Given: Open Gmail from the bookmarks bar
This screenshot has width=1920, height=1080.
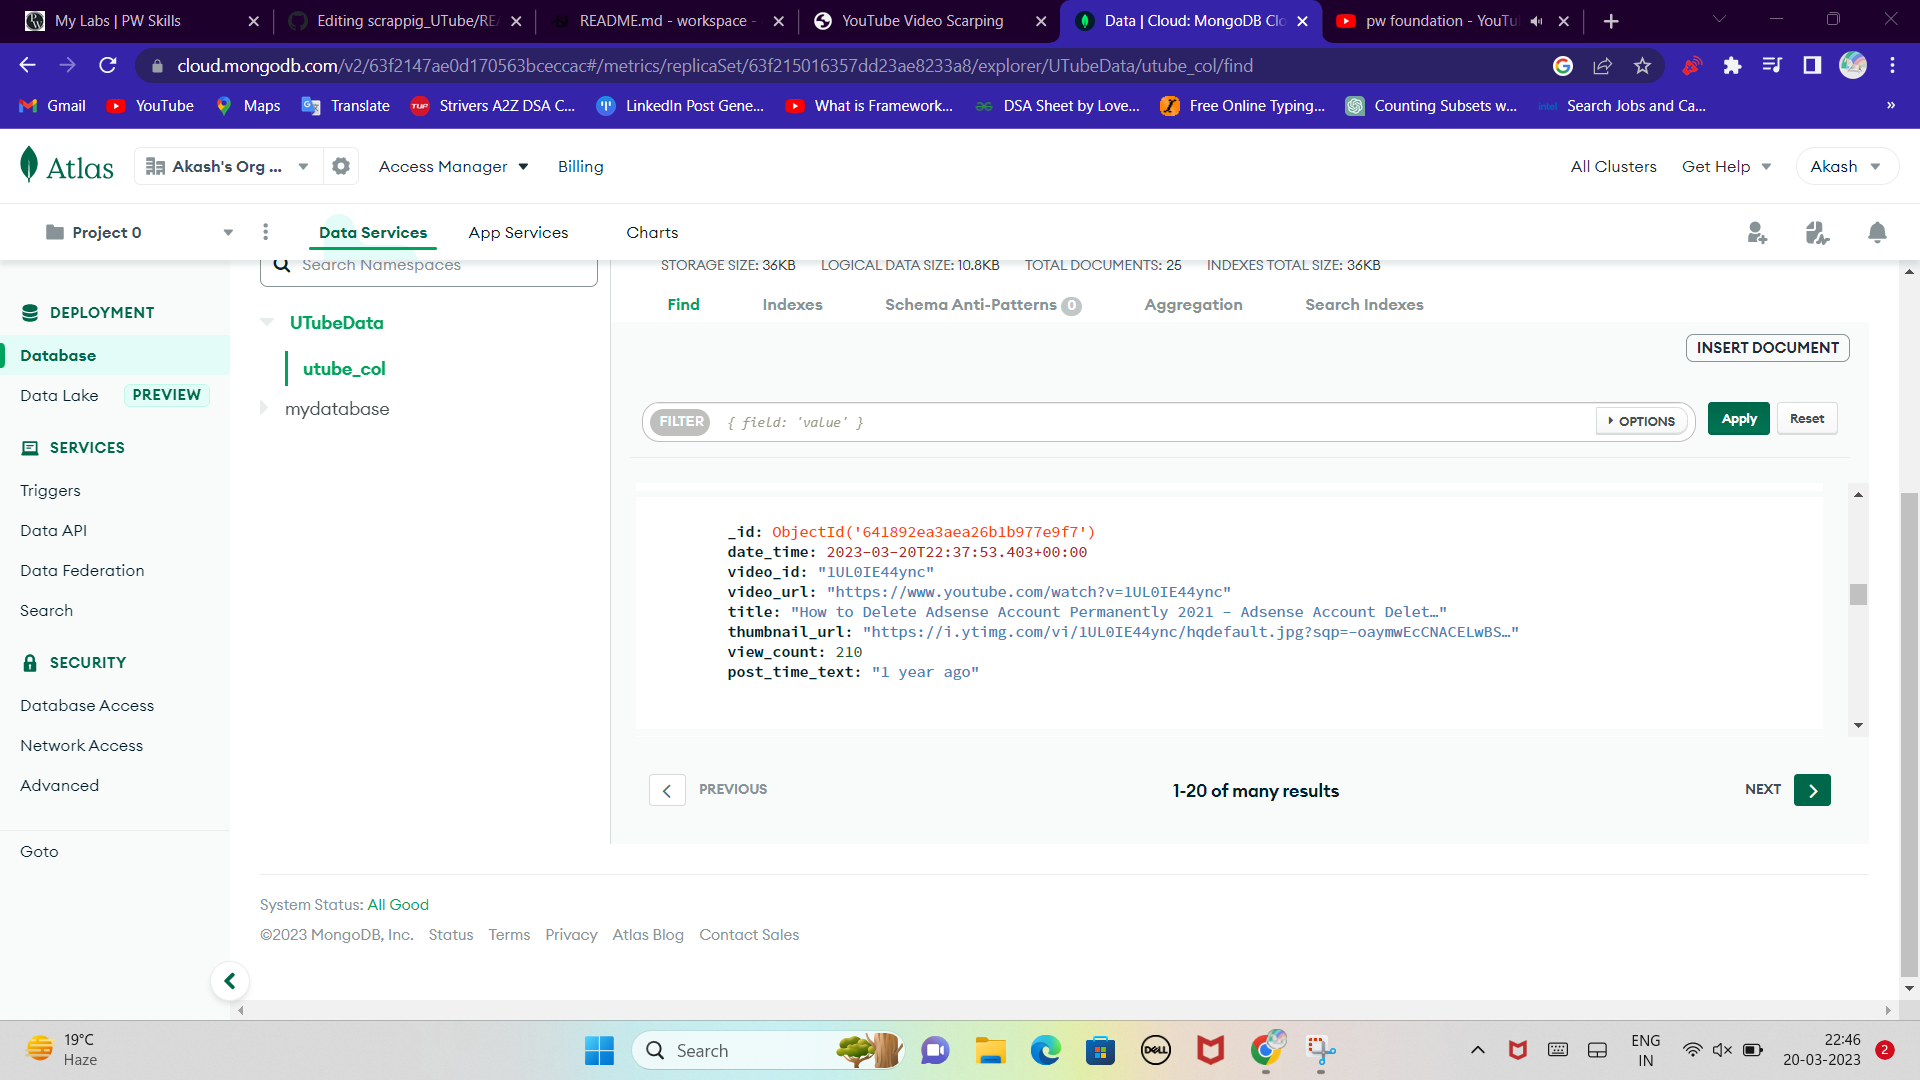Looking at the screenshot, I should coord(51,105).
